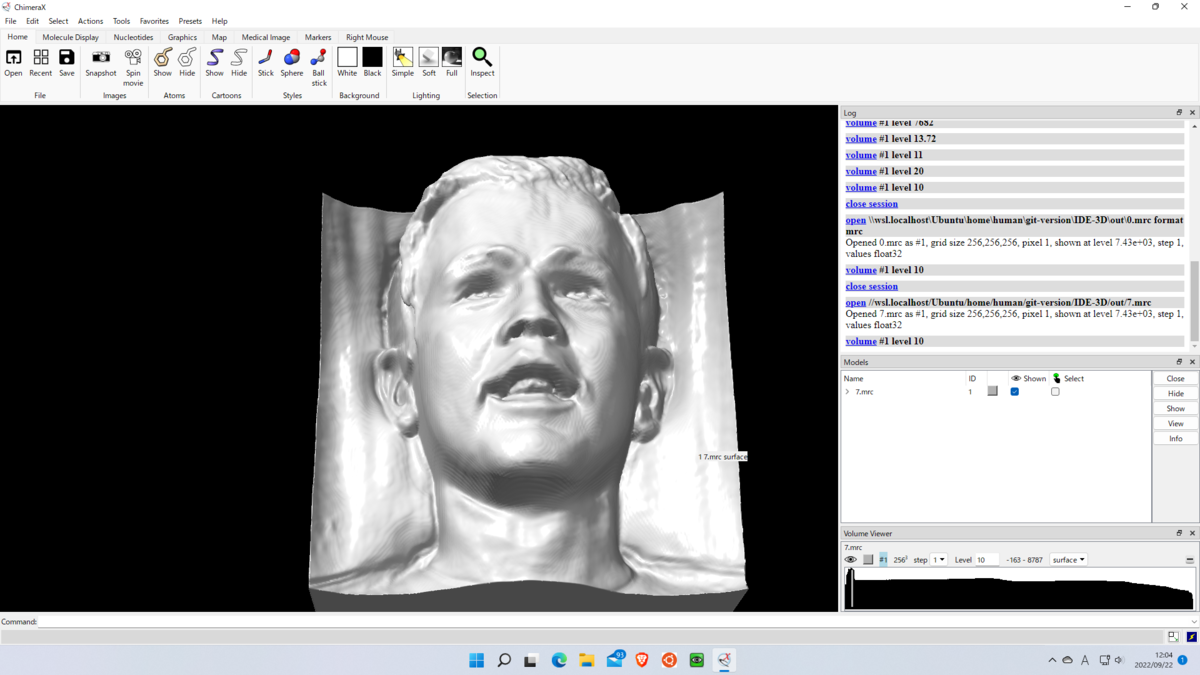Toggle the eye visibility in Volume Viewer
Viewport: 1200px width, 675px height.
851,559
